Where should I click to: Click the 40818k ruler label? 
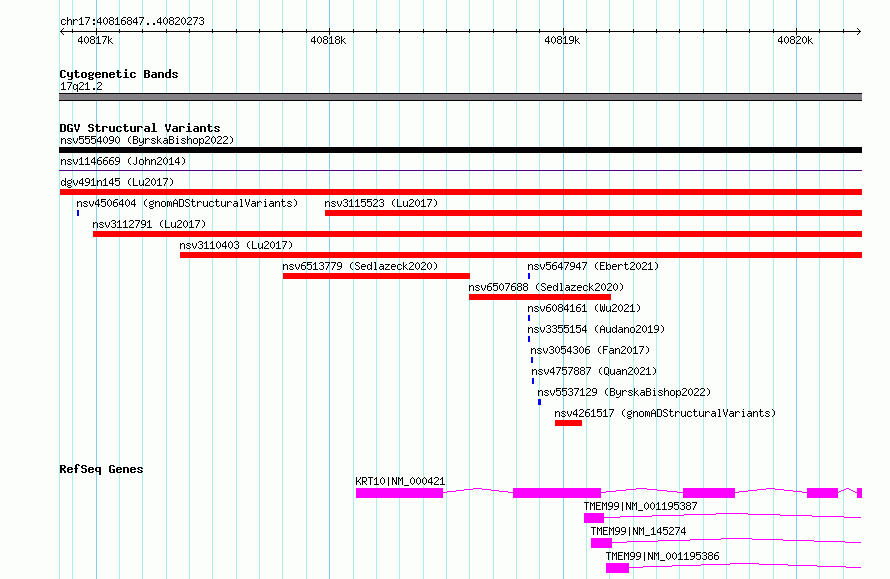pos(328,40)
